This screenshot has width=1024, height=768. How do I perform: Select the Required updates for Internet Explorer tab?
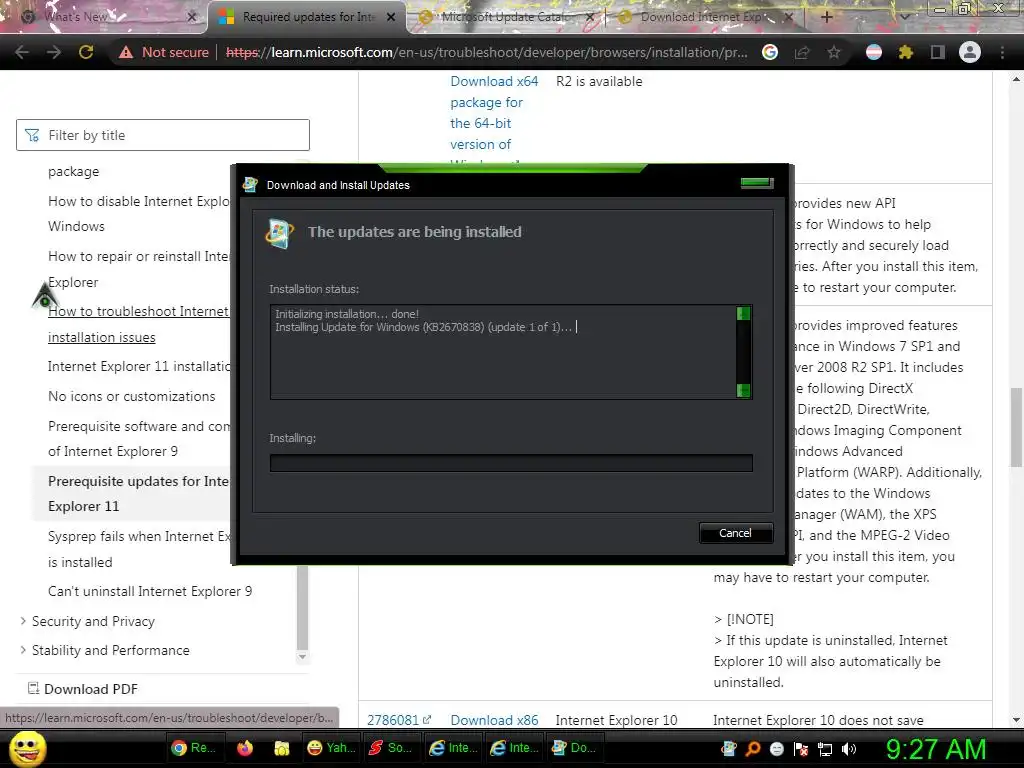coord(307,17)
